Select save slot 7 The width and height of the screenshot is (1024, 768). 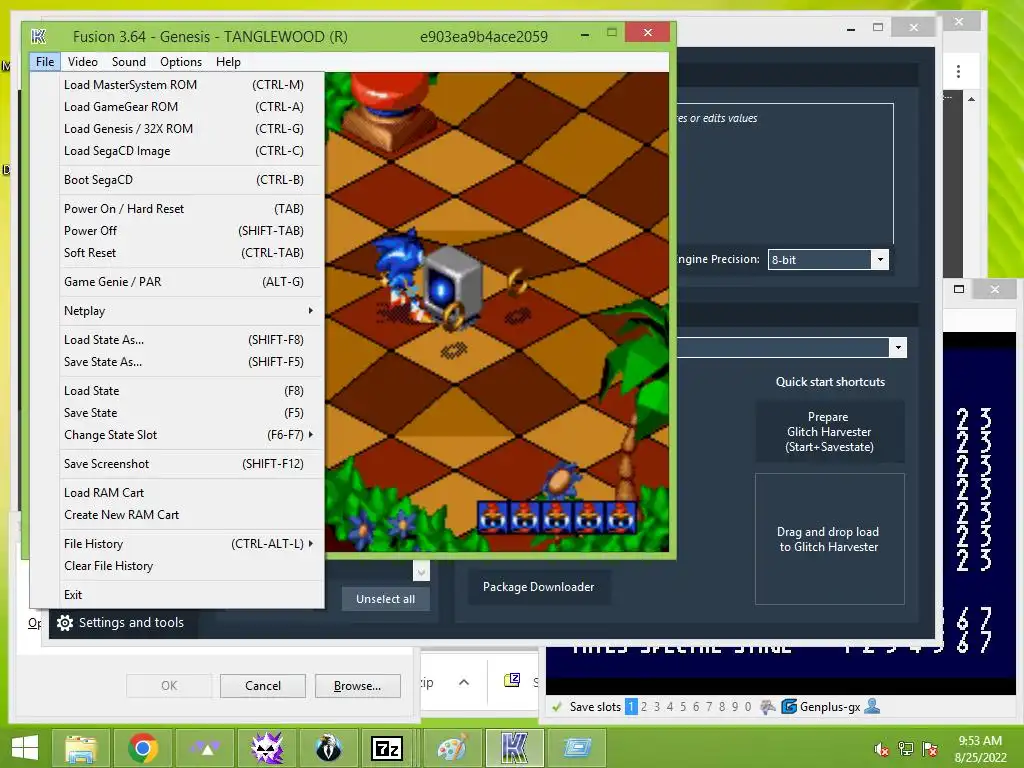(x=709, y=707)
